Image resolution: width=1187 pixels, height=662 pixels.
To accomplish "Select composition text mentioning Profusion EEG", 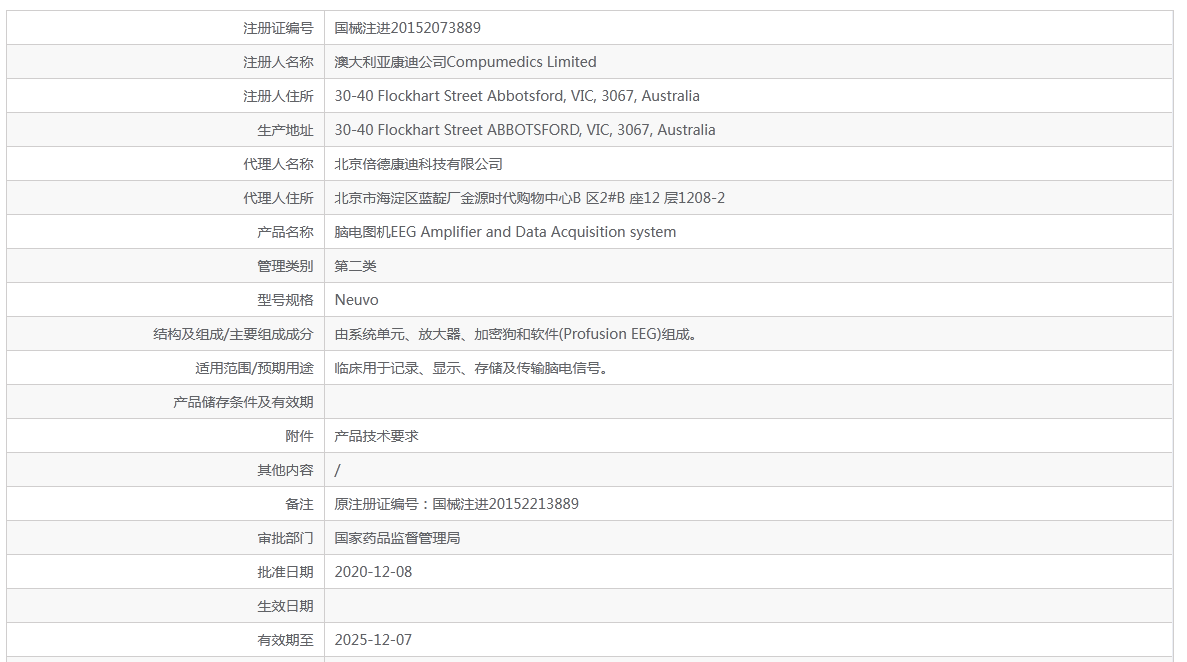I will click(x=516, y=334).
